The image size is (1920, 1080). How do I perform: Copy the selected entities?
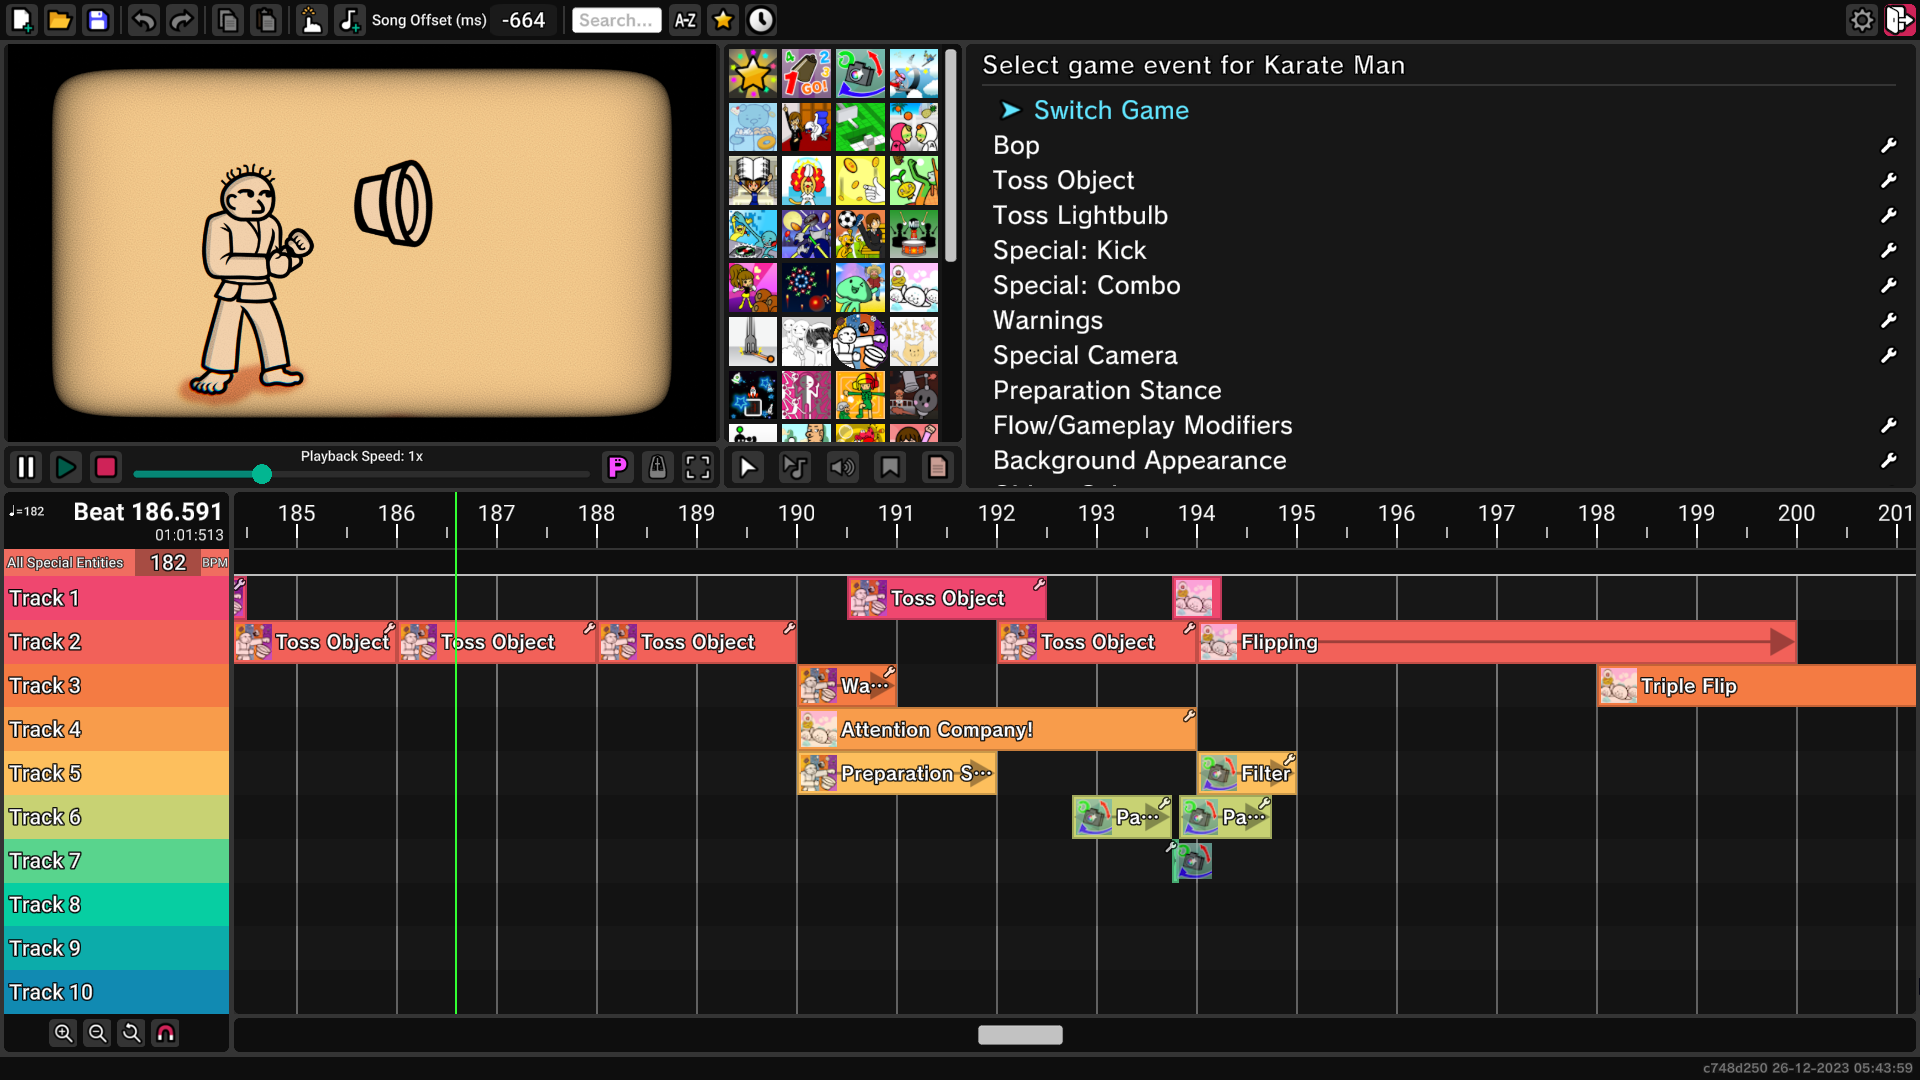click(228, 20)
